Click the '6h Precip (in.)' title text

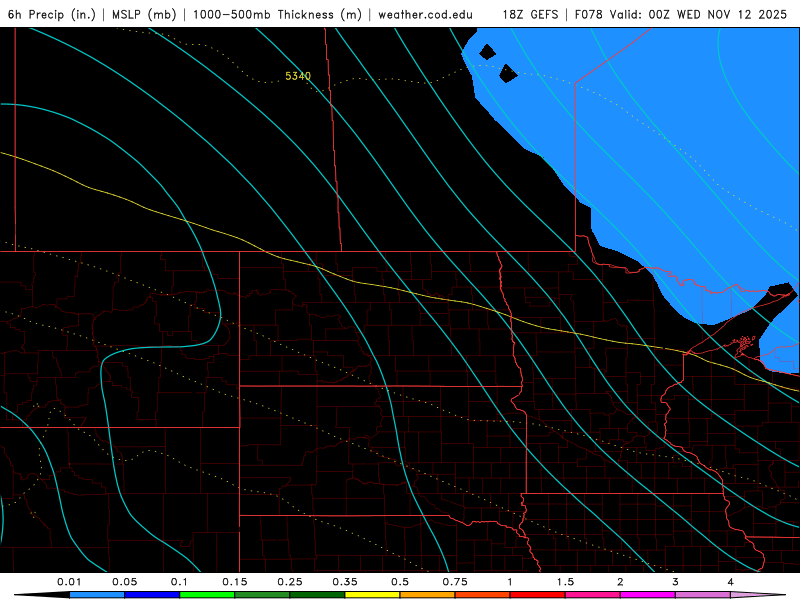52,14
